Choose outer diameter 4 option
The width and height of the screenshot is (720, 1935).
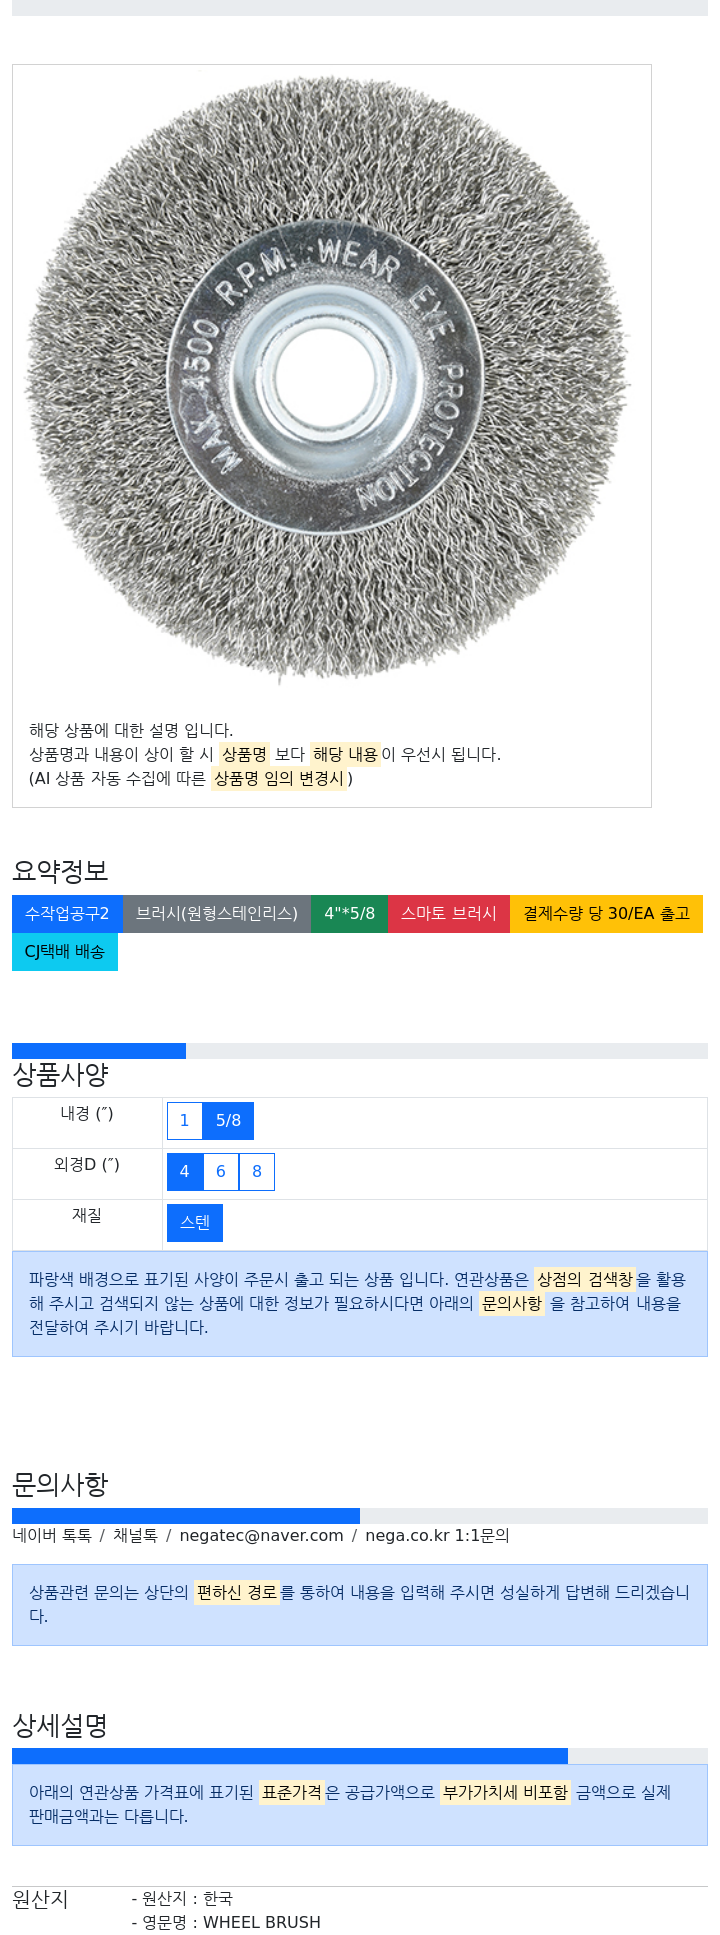click(x=184, y=1172)
